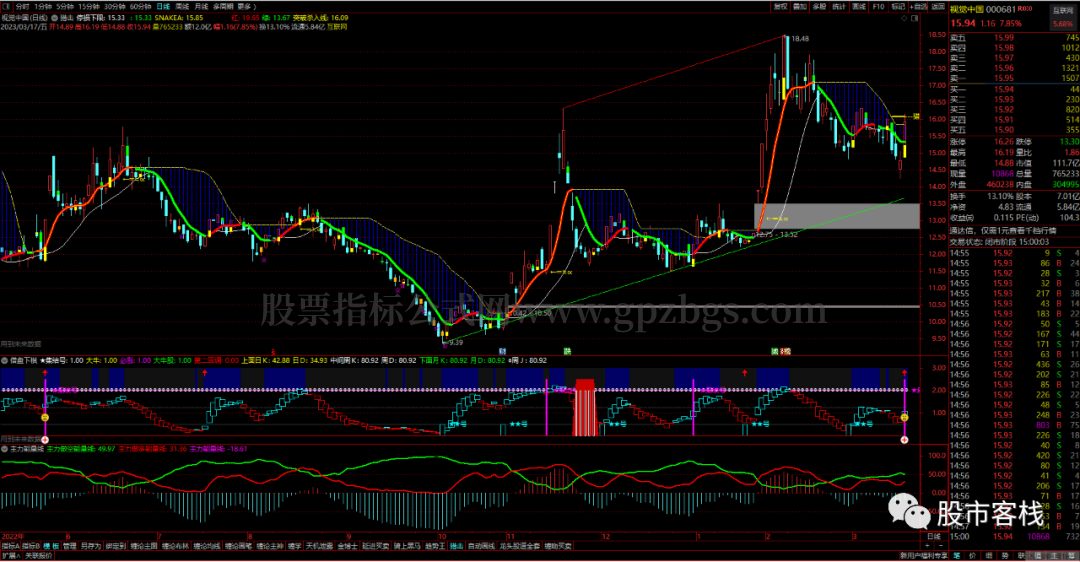Viewport: 1080px width, 562px height.
Task: Toggle the 借盘下挑 indicator panel circle icon
Action: [5, 360]
